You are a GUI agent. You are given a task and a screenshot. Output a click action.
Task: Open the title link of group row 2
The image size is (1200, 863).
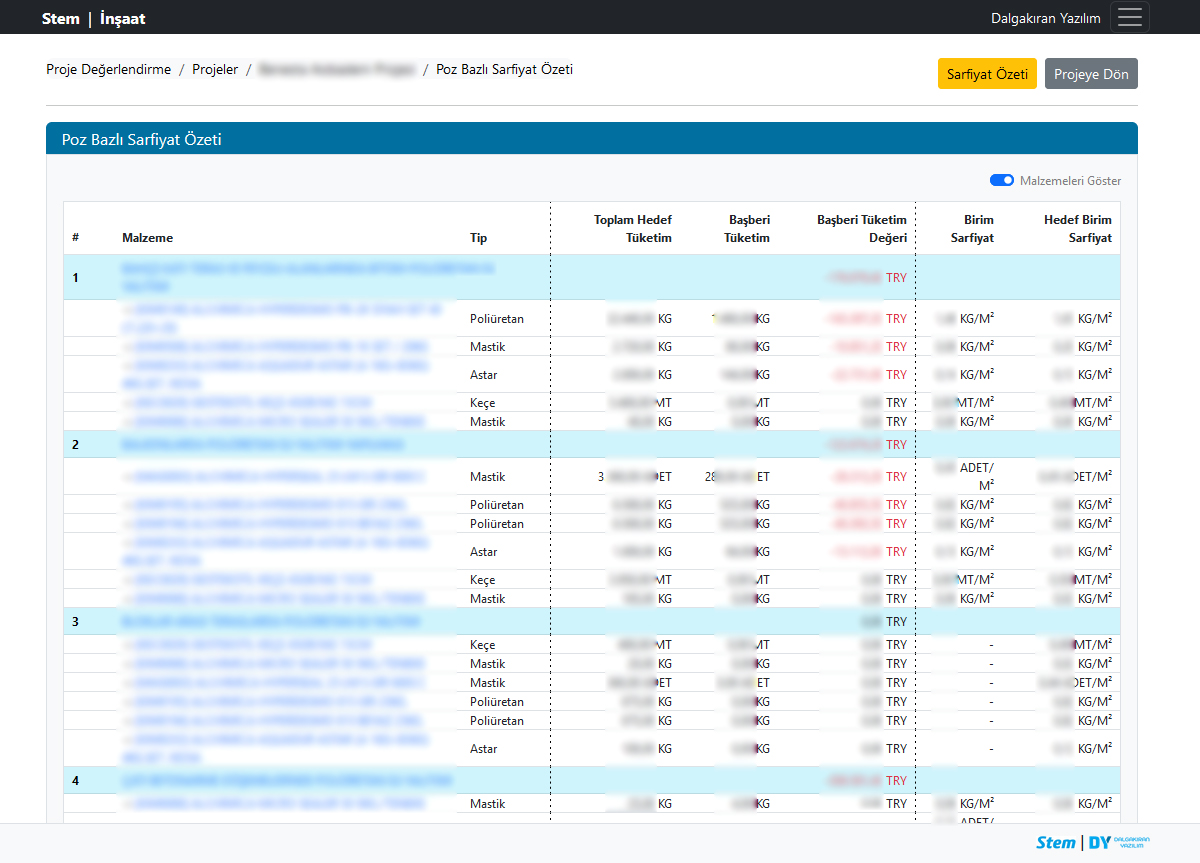pos(263,444)
